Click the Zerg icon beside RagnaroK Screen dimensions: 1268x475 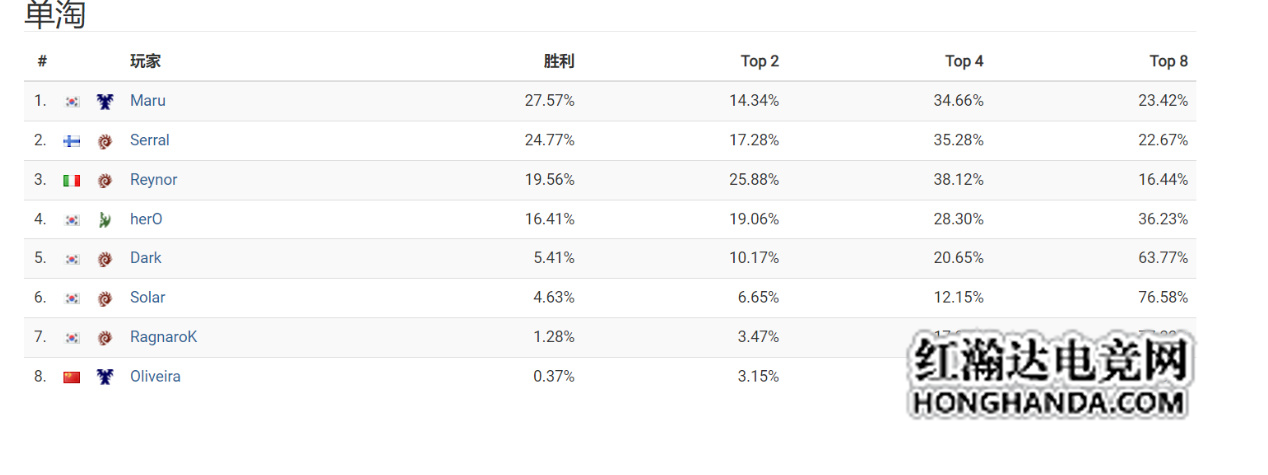[x=104, y=338]
